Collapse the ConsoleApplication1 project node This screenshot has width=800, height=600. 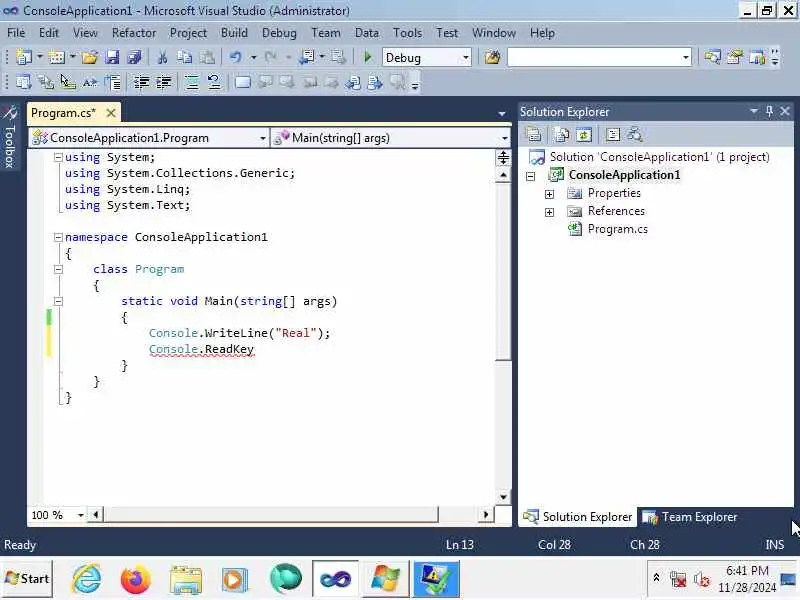pos(531,176)
